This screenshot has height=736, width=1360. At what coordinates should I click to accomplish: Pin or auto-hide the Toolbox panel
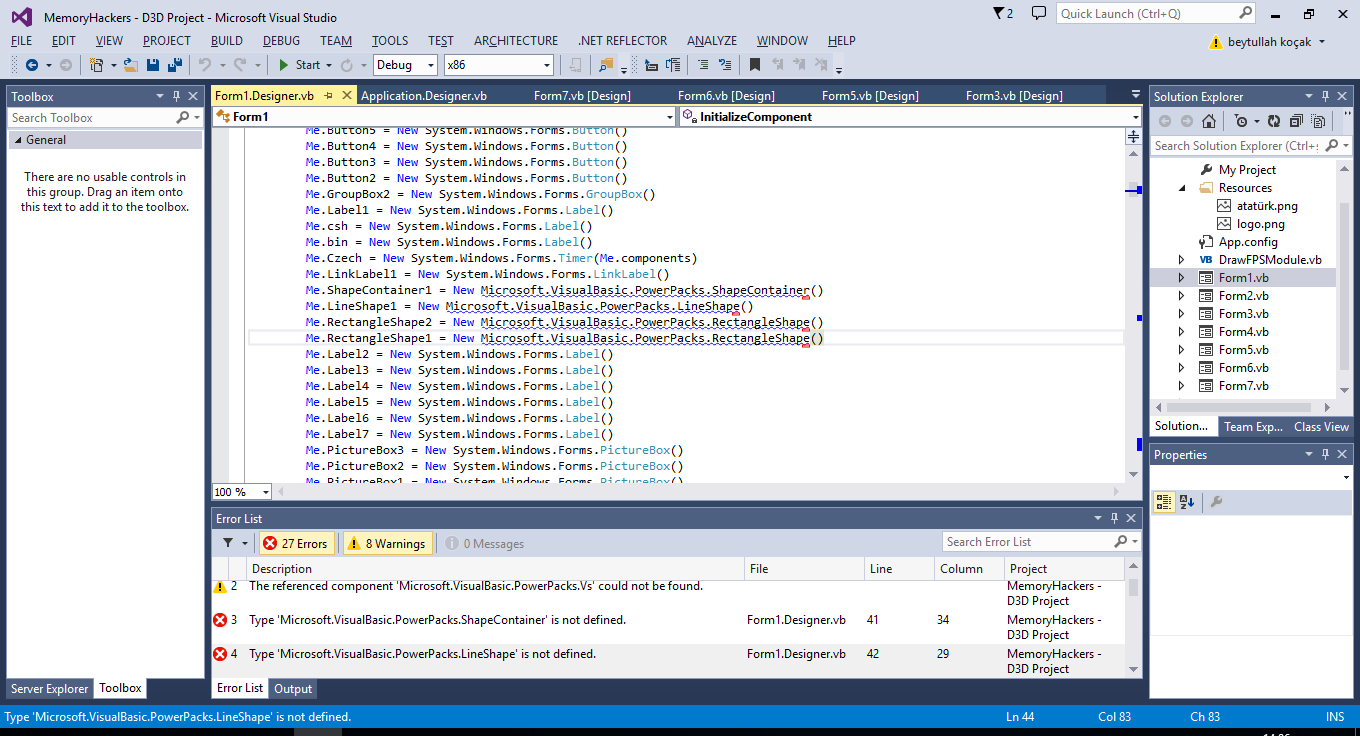[176, 96]
